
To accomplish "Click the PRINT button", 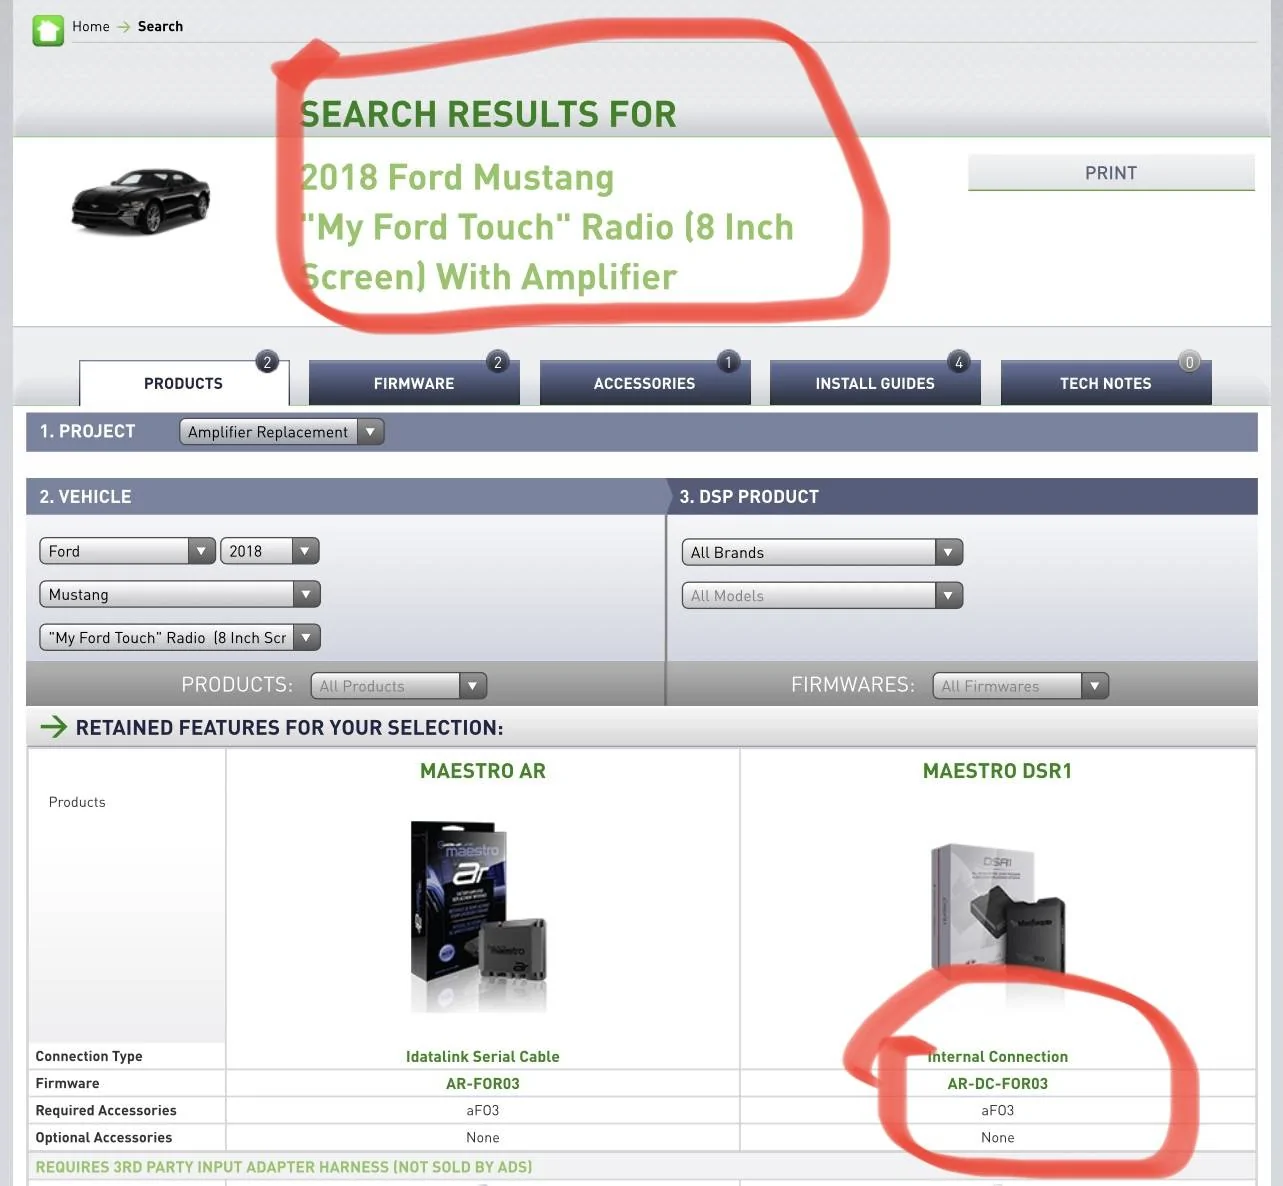I will [1111, 173].
